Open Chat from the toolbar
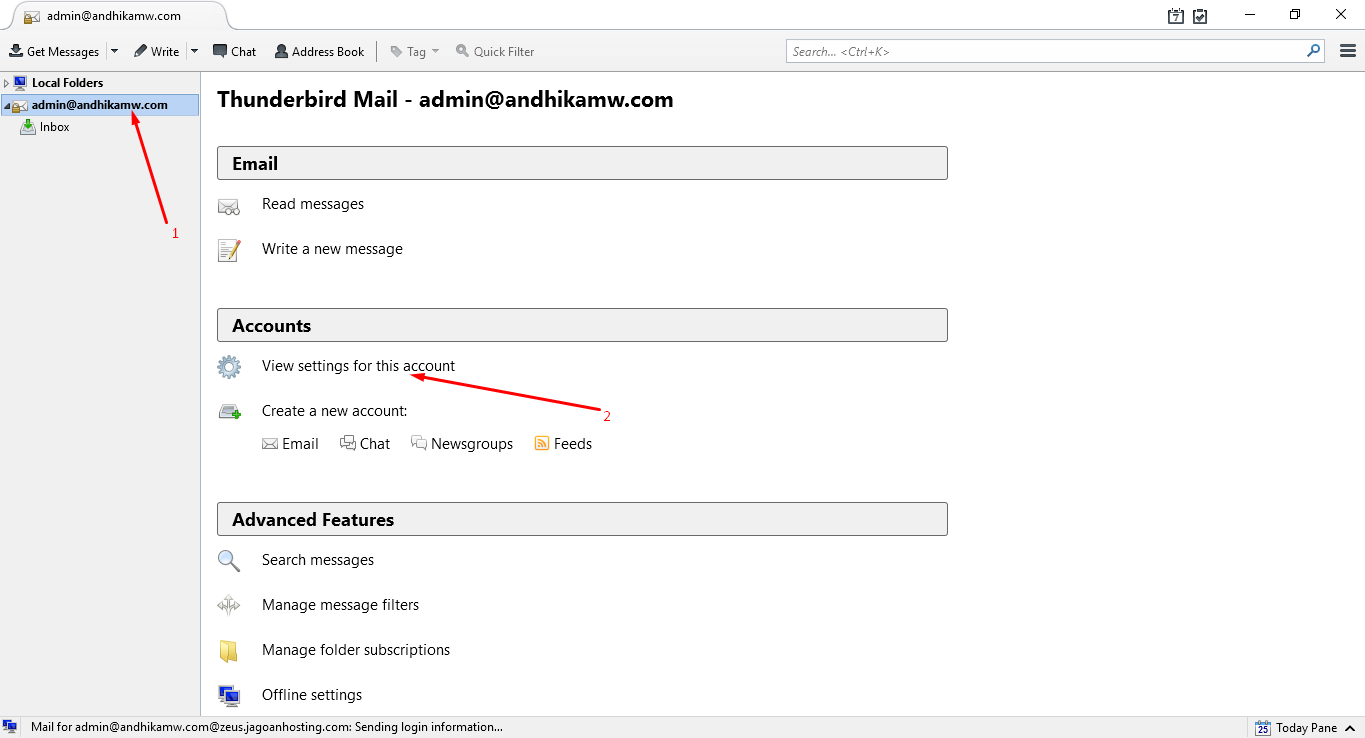This screenshot has height=738, width=1365. pyautogui.click(x=234, y=51)
